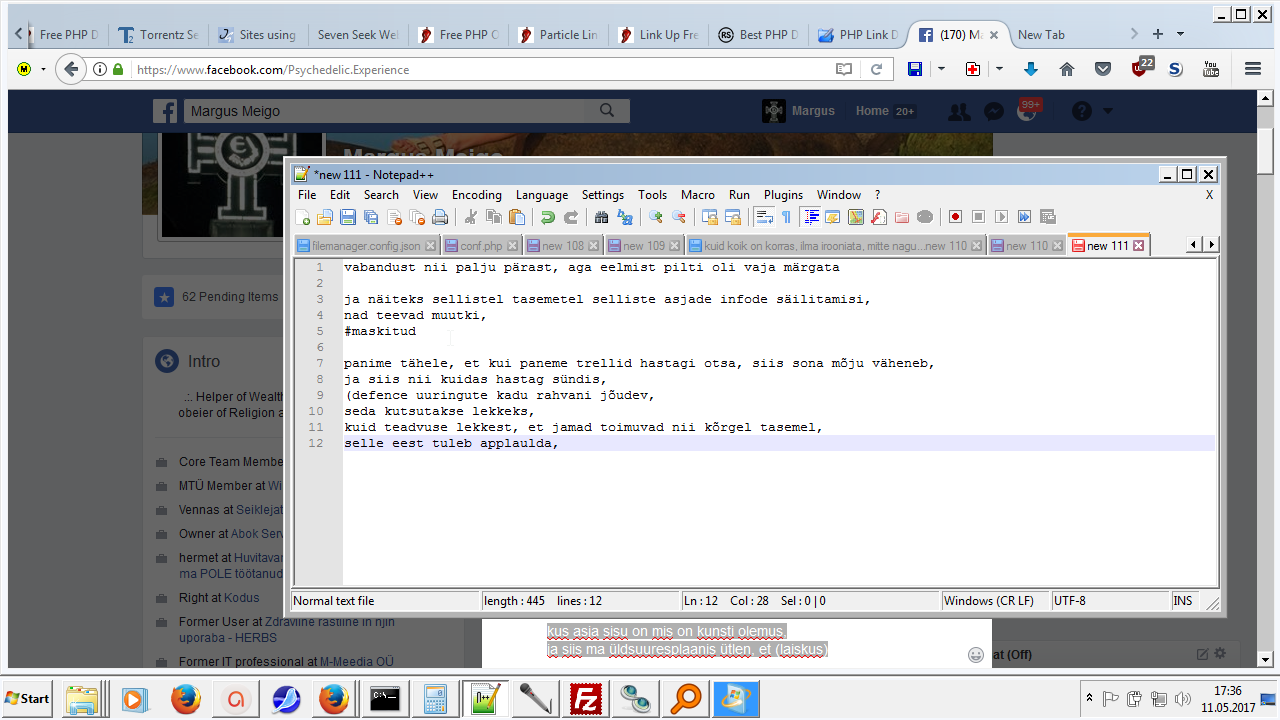This screenshot has height=720, width=1280.
Task: Click the Save icon in Notepad++ toolbar
Action: (x=348, y=217)
